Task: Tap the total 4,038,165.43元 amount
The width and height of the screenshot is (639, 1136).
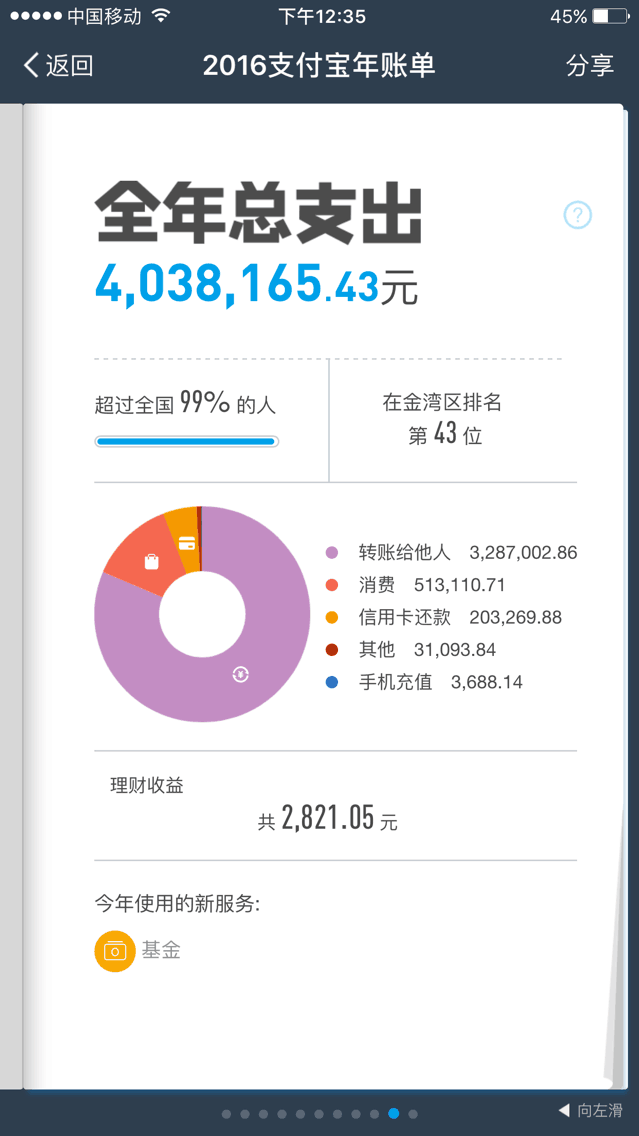Action: coord(256,283)
